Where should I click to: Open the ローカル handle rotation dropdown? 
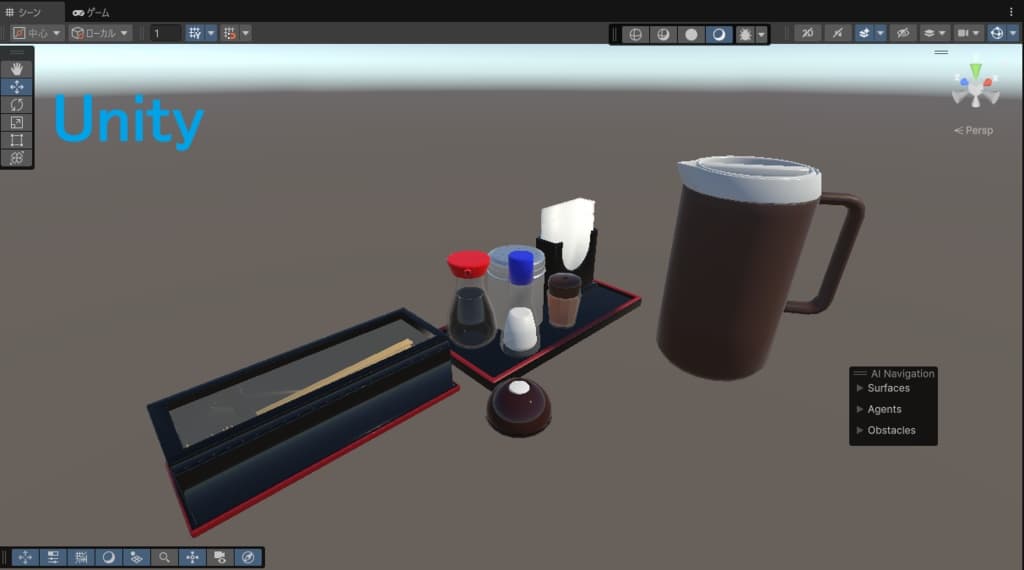pyautogui.click(x=100, y=33)
